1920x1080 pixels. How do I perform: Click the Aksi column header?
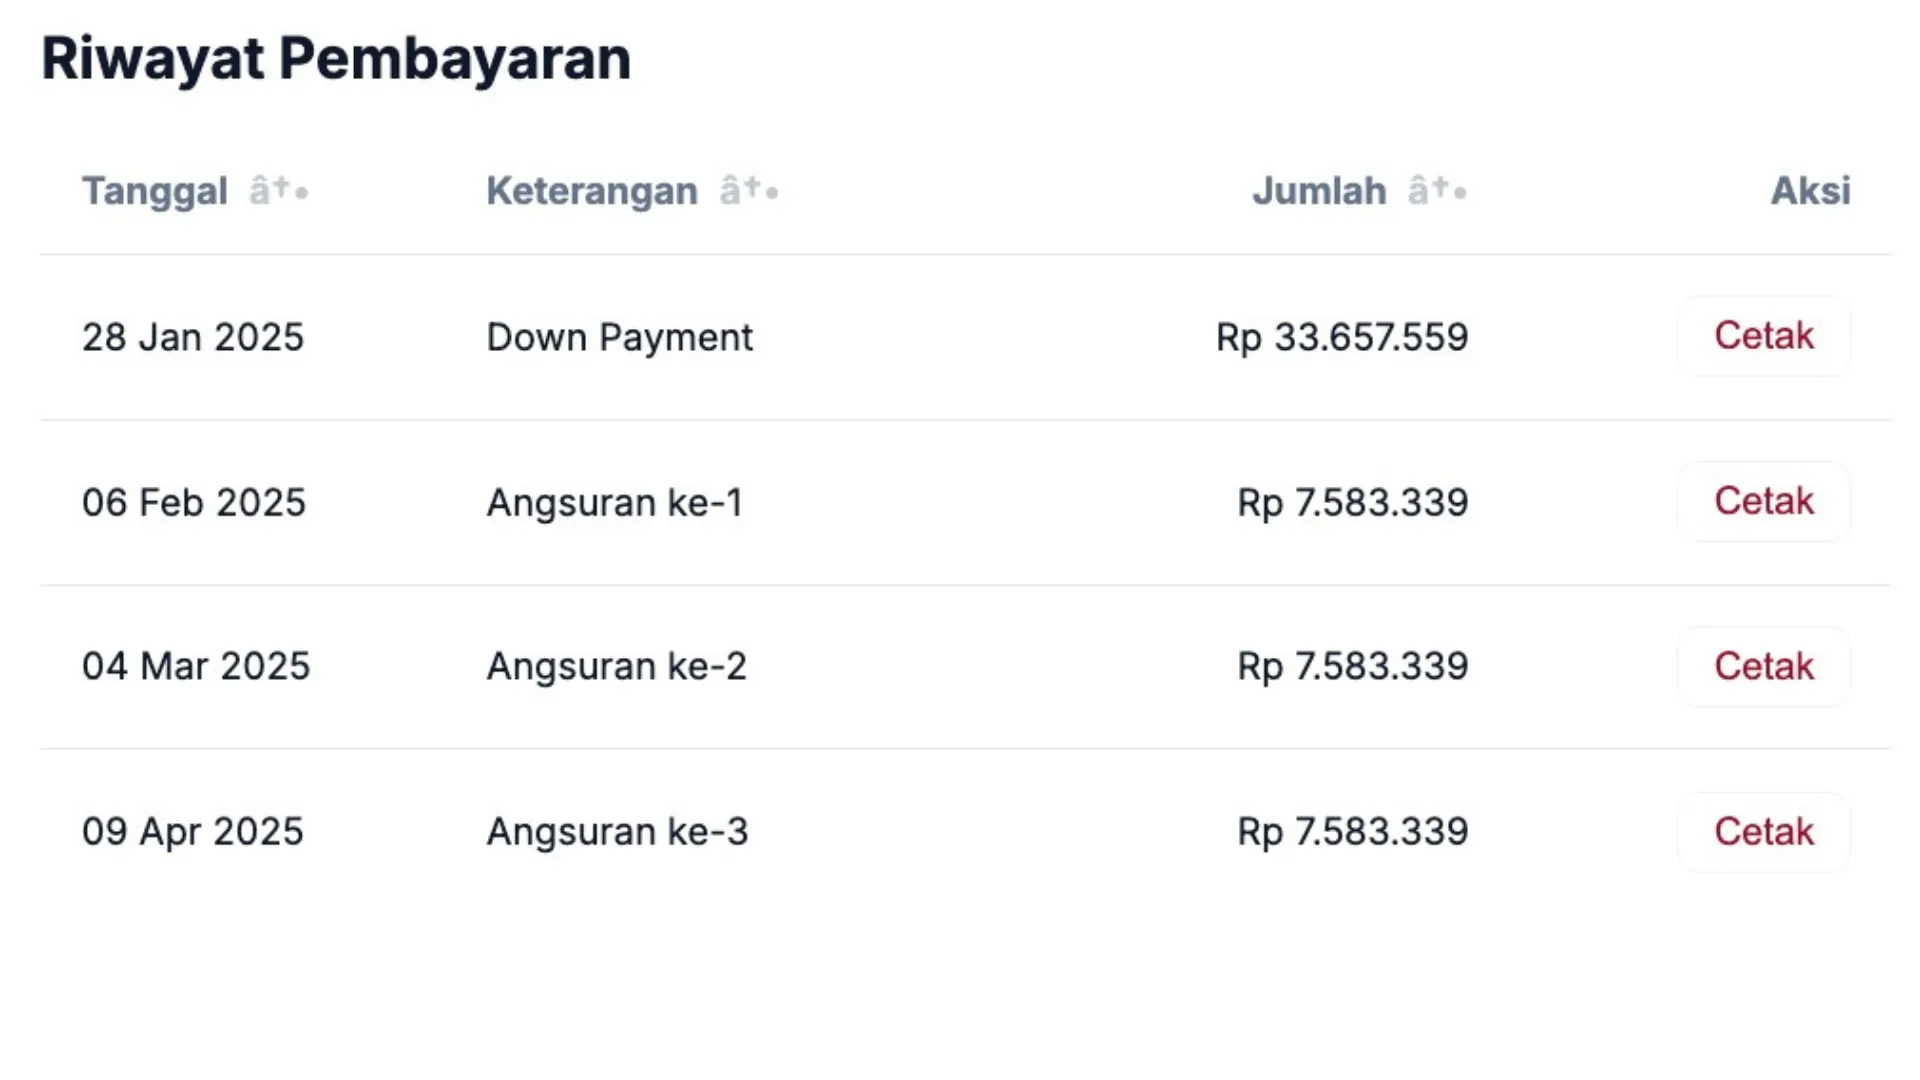tap(1809, 190)
